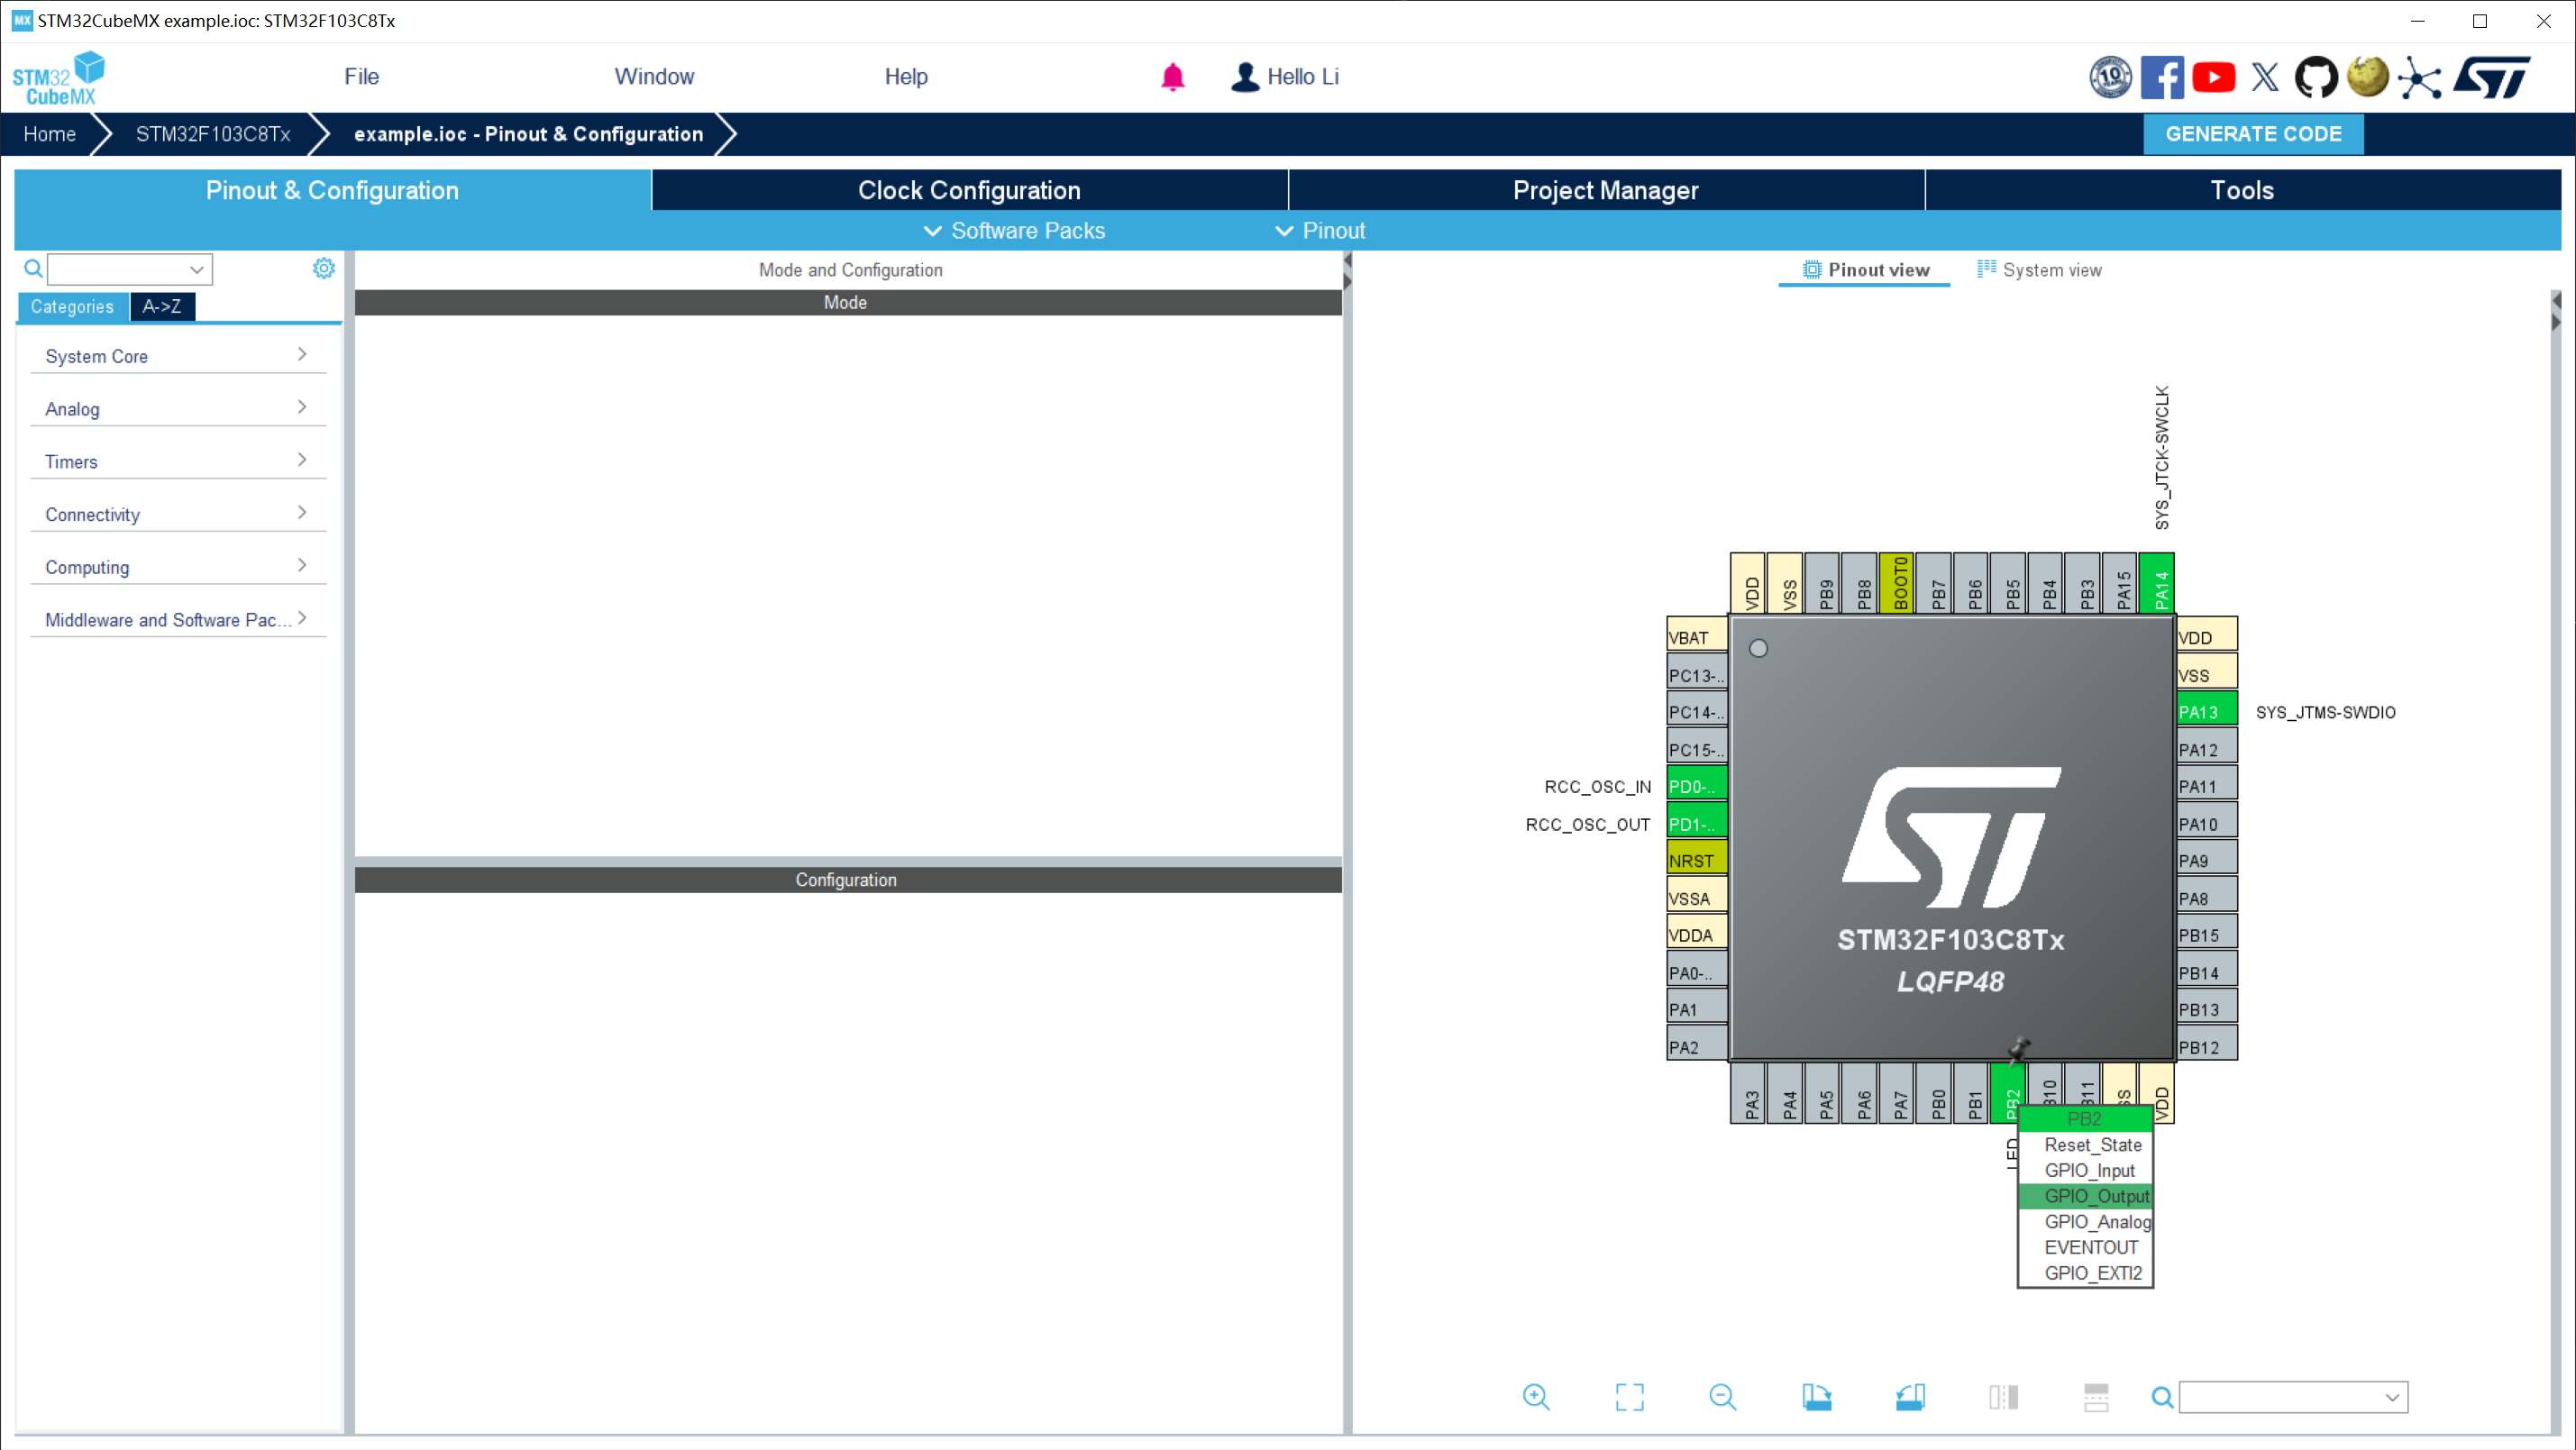The height and width of the screenshot is (1450, 2576).
Task: Expand Middleware and Software Packs category
Action: 177,619
